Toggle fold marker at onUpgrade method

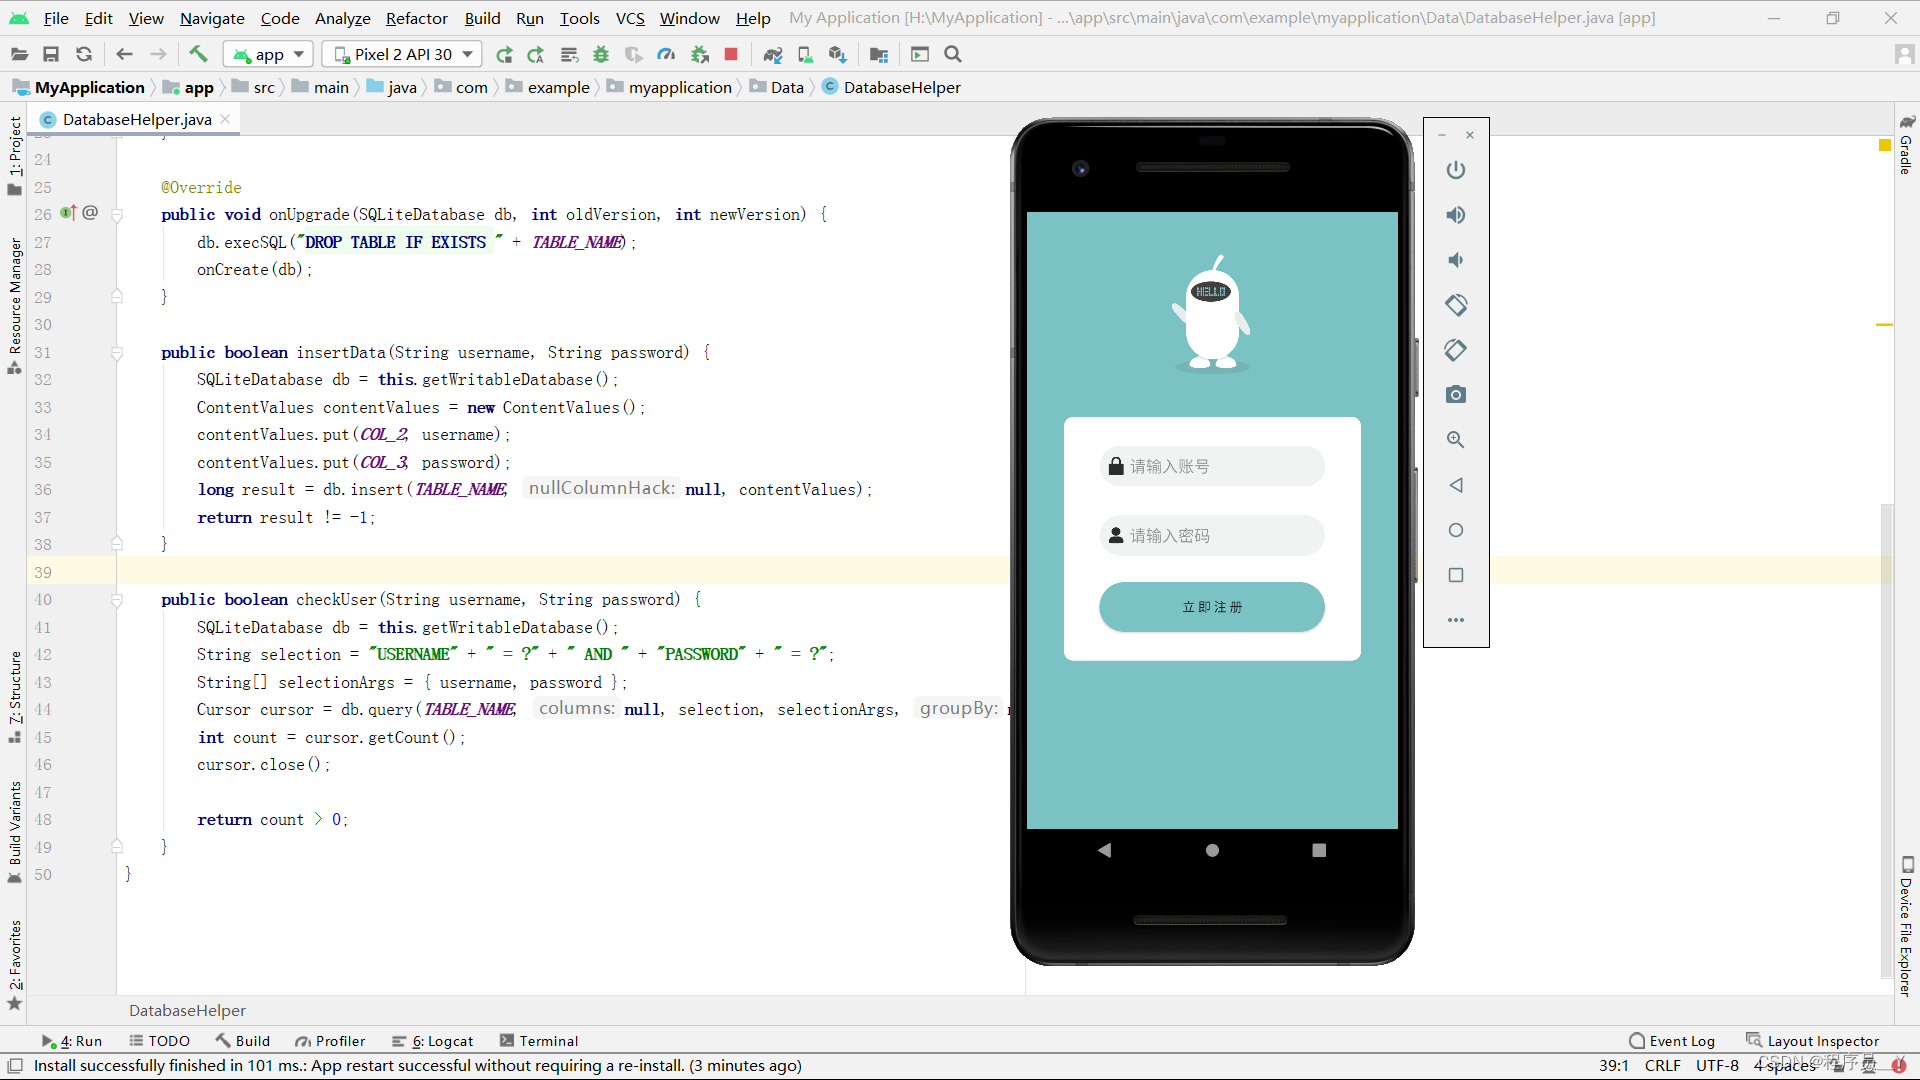point(117,214)
